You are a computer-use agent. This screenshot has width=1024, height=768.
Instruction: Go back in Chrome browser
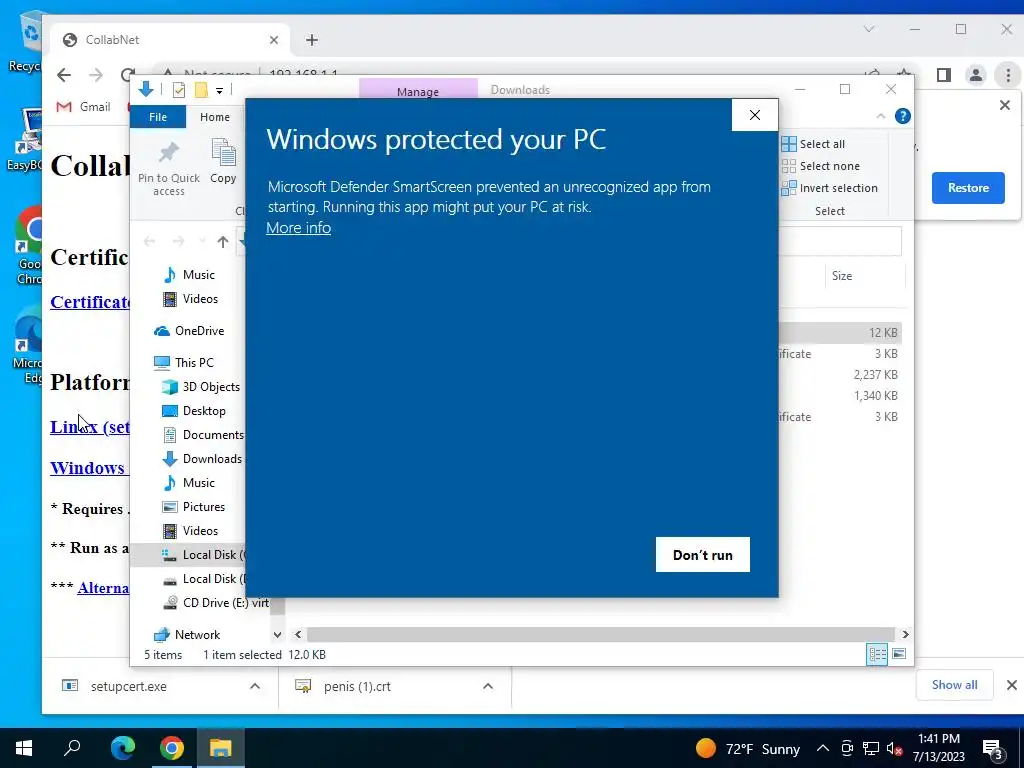64,75
